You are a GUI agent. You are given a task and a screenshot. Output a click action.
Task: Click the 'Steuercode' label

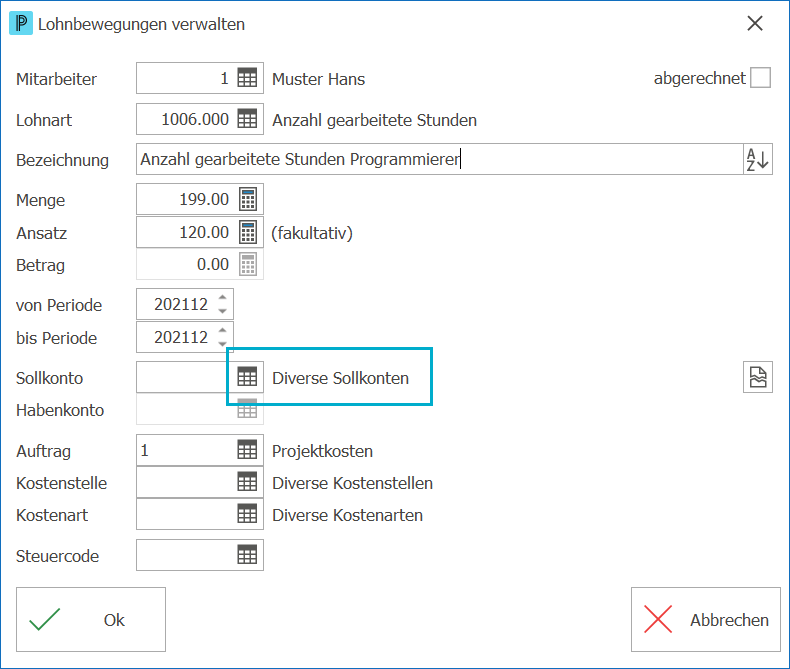57,556
